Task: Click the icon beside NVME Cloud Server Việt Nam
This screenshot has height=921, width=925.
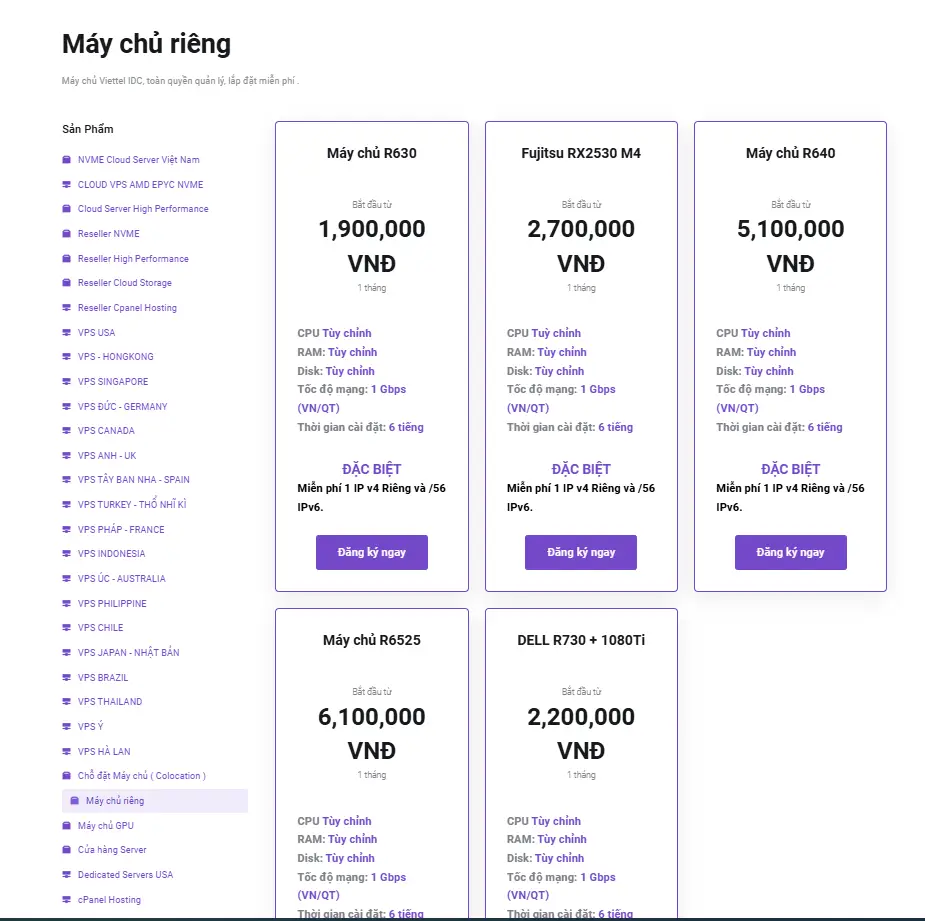Action: click(x=67, y=160)
